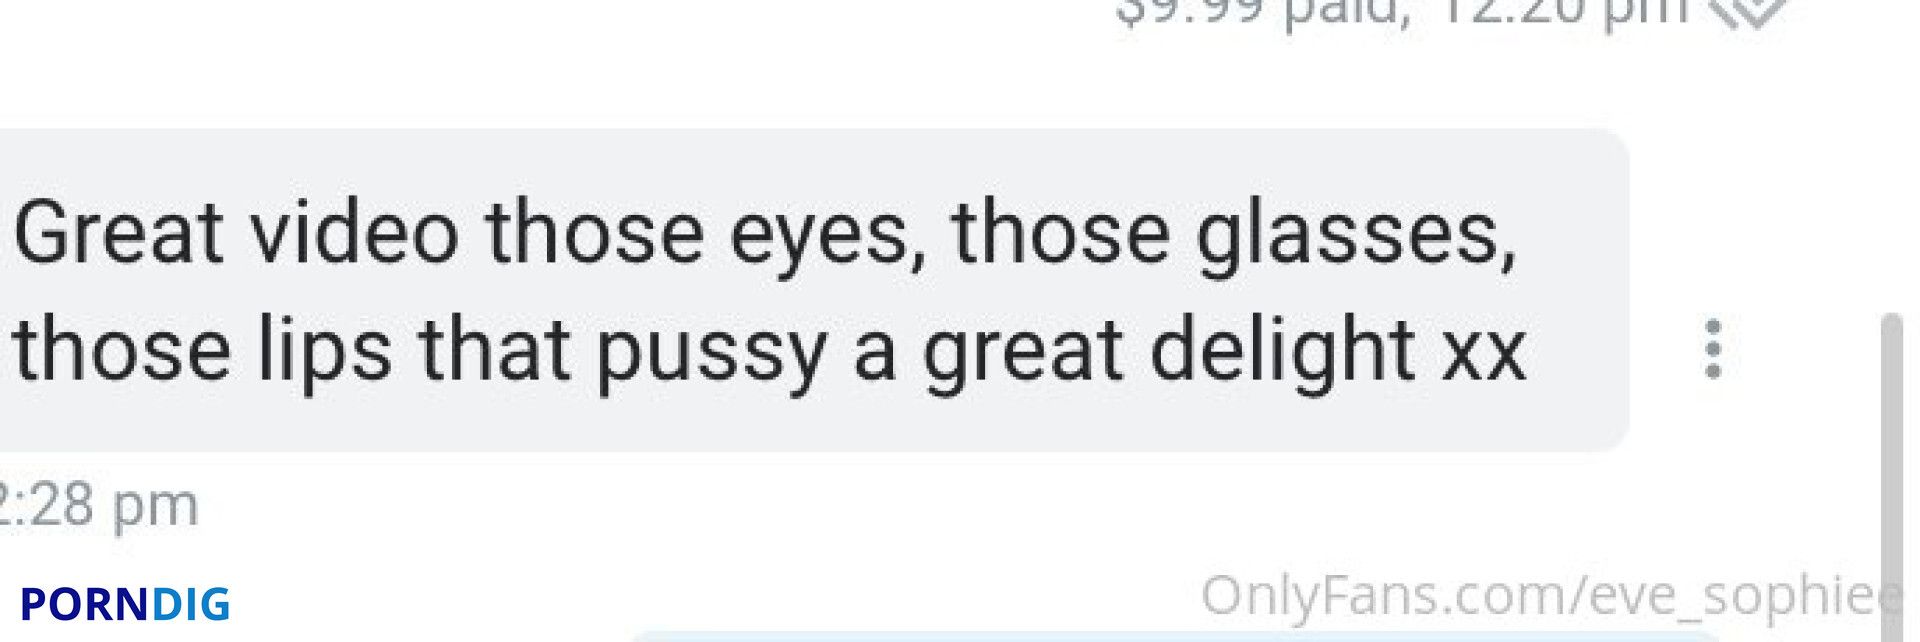Click the words 'Great video' in message
The height and width of the screenshot is (642, 1920).
click(236, 233)
